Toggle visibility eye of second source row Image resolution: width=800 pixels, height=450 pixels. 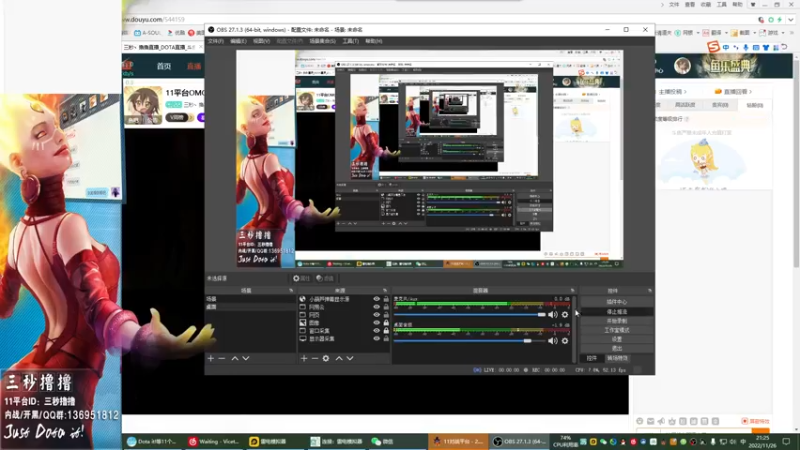[x=377, y=307]
